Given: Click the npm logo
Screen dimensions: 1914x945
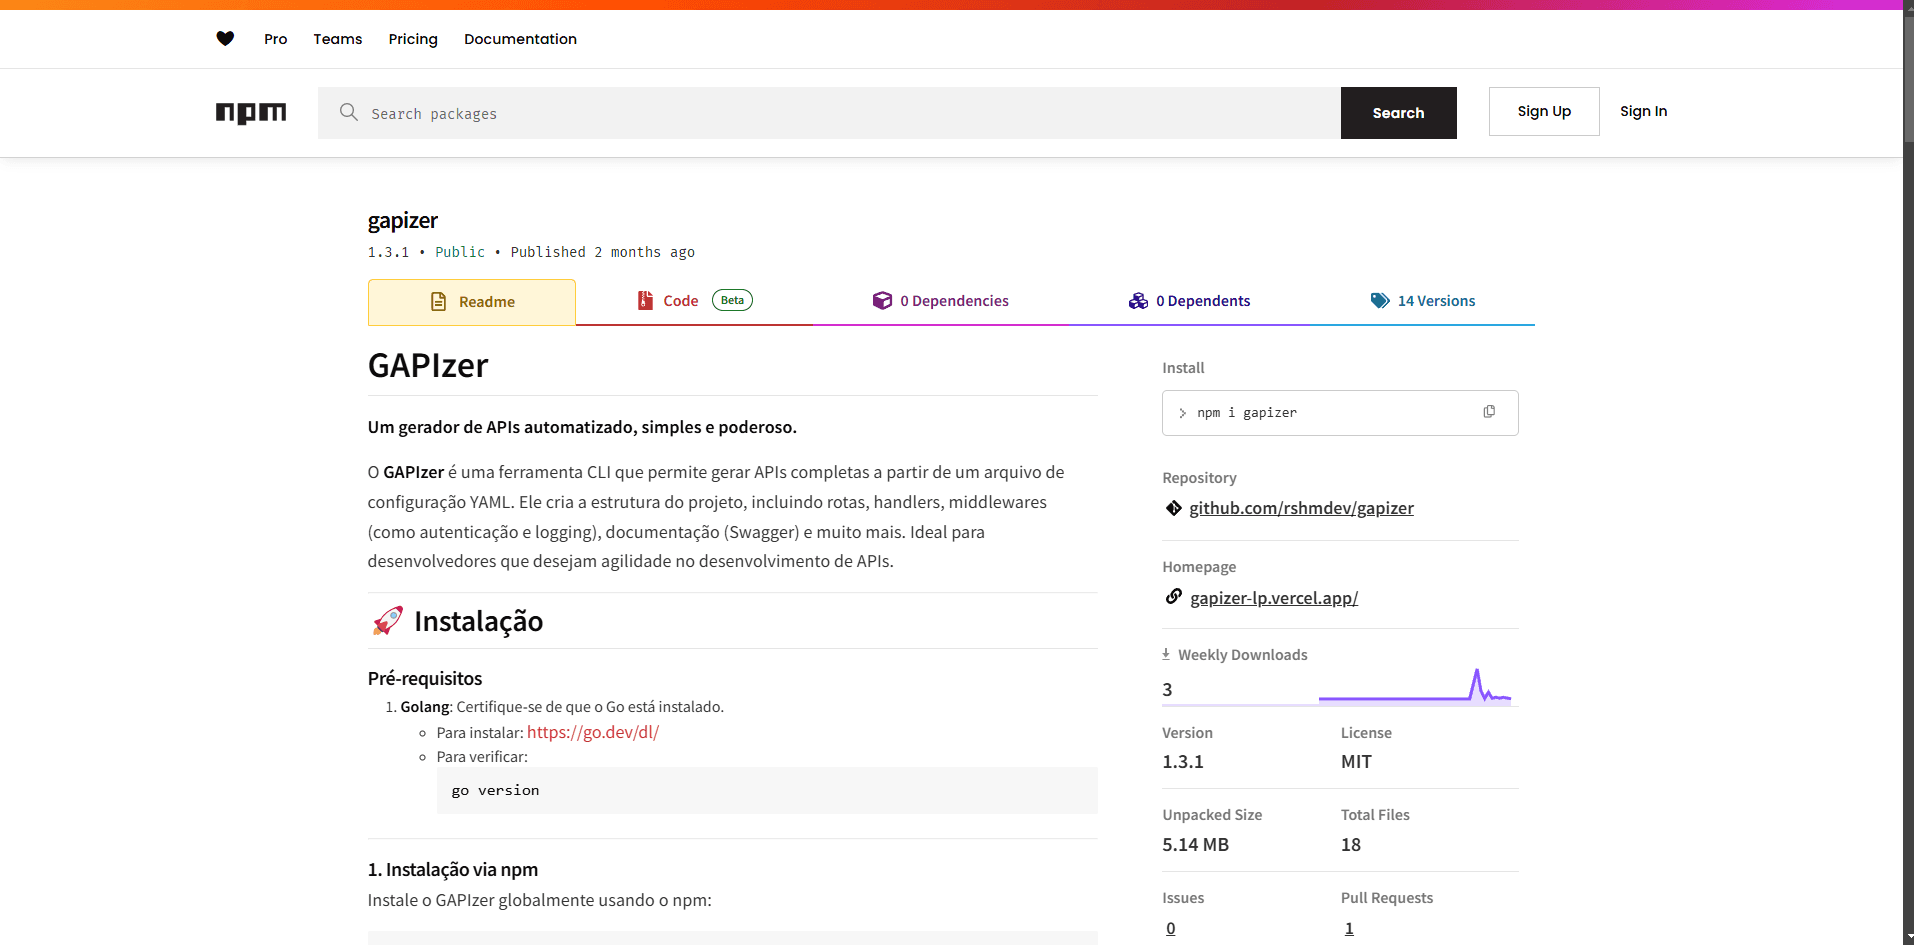Looking at the screenshot, I should pos(251,113).
